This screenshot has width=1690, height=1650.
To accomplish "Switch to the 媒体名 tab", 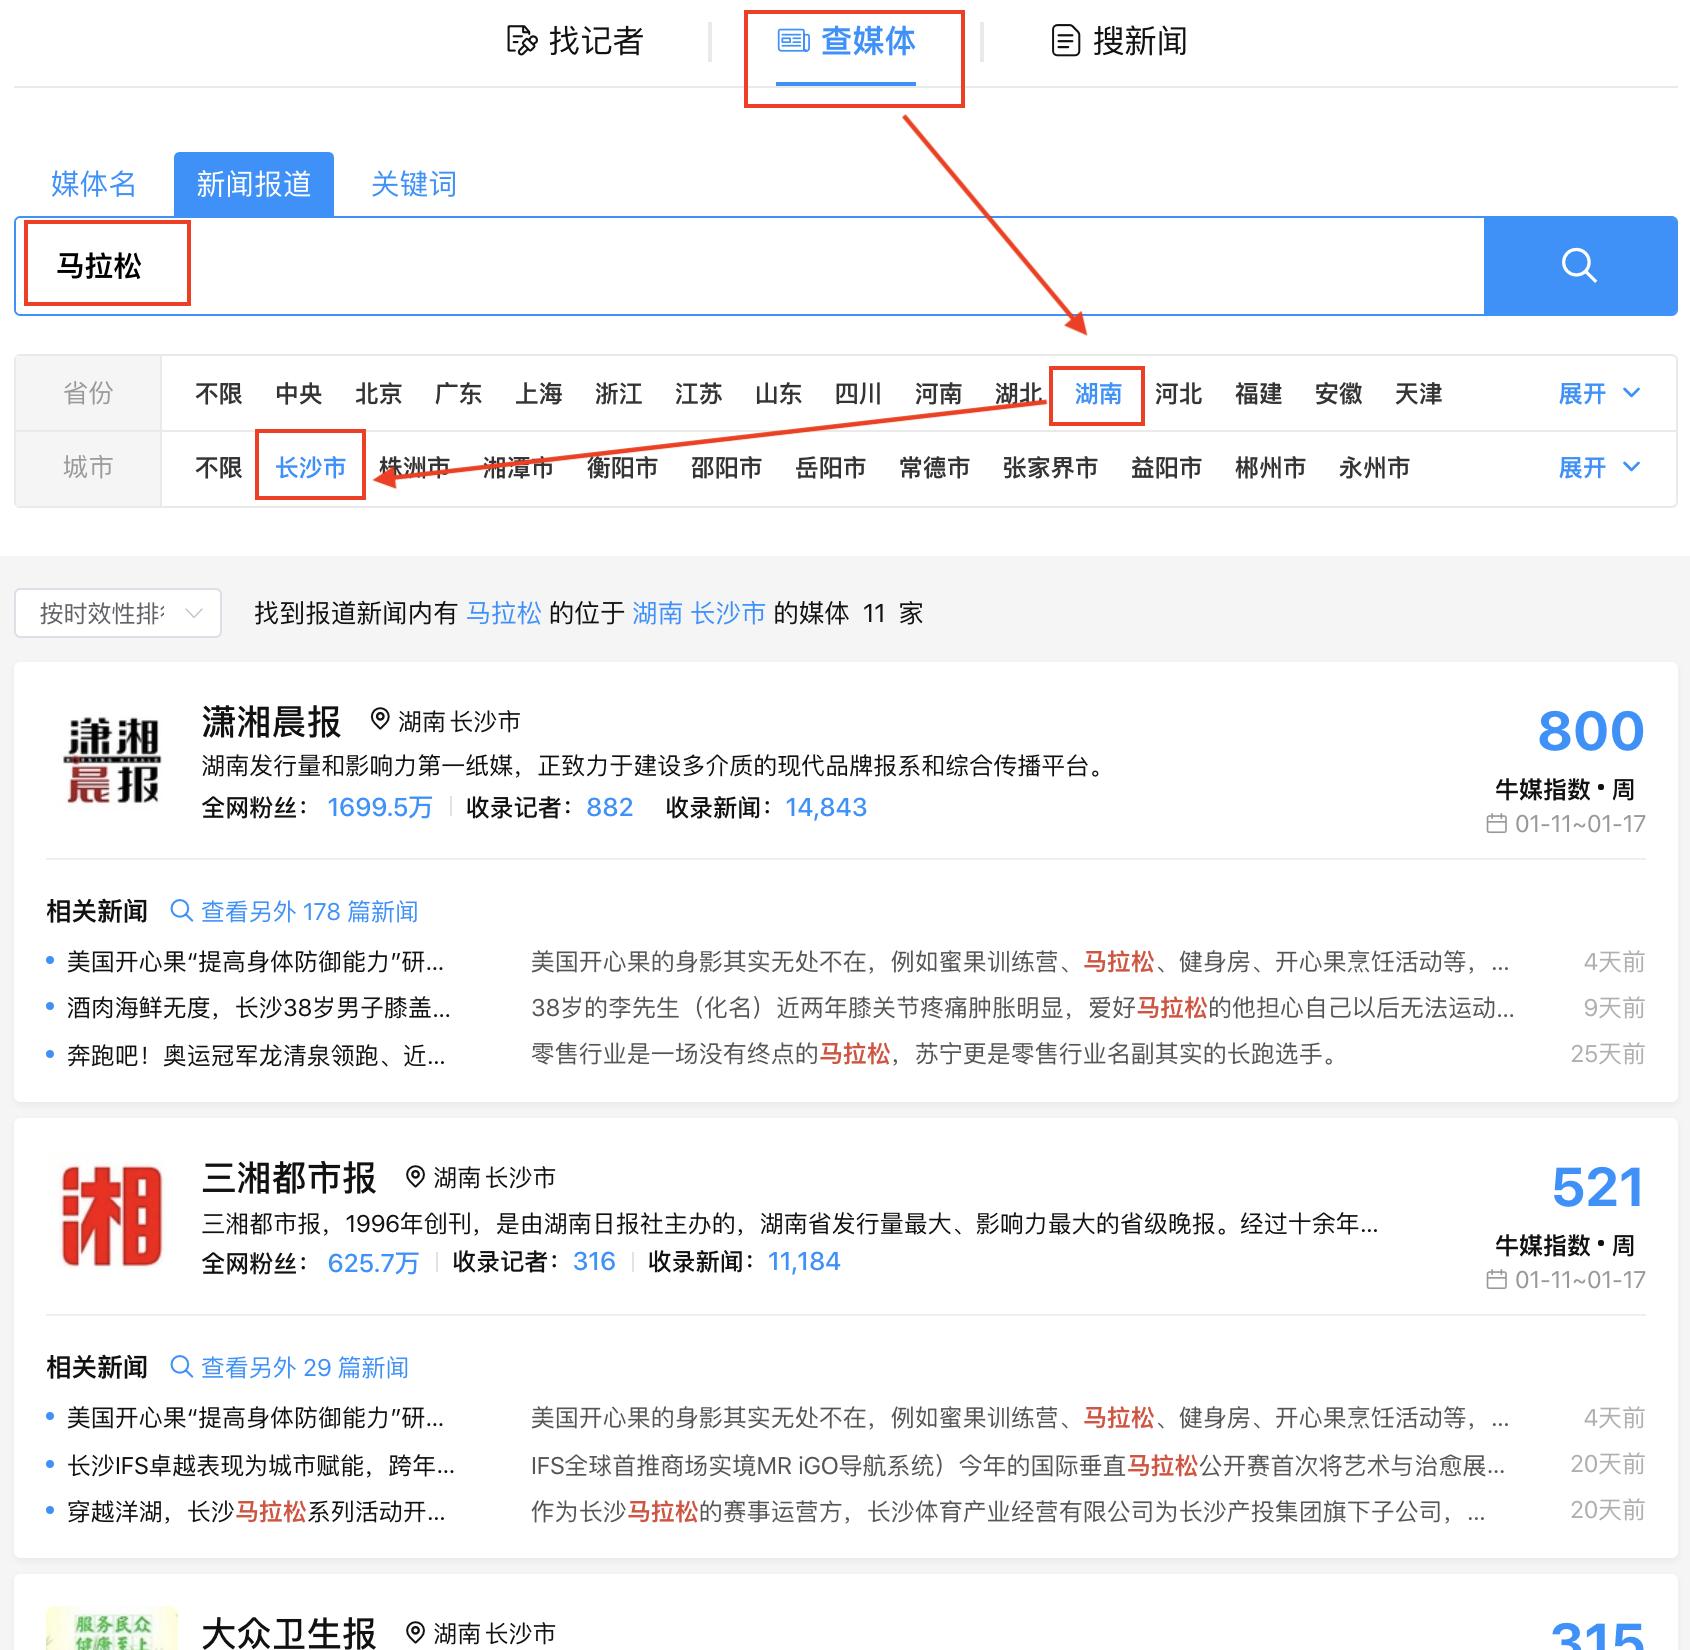I will pyautogui.click(x=93, y=183).
